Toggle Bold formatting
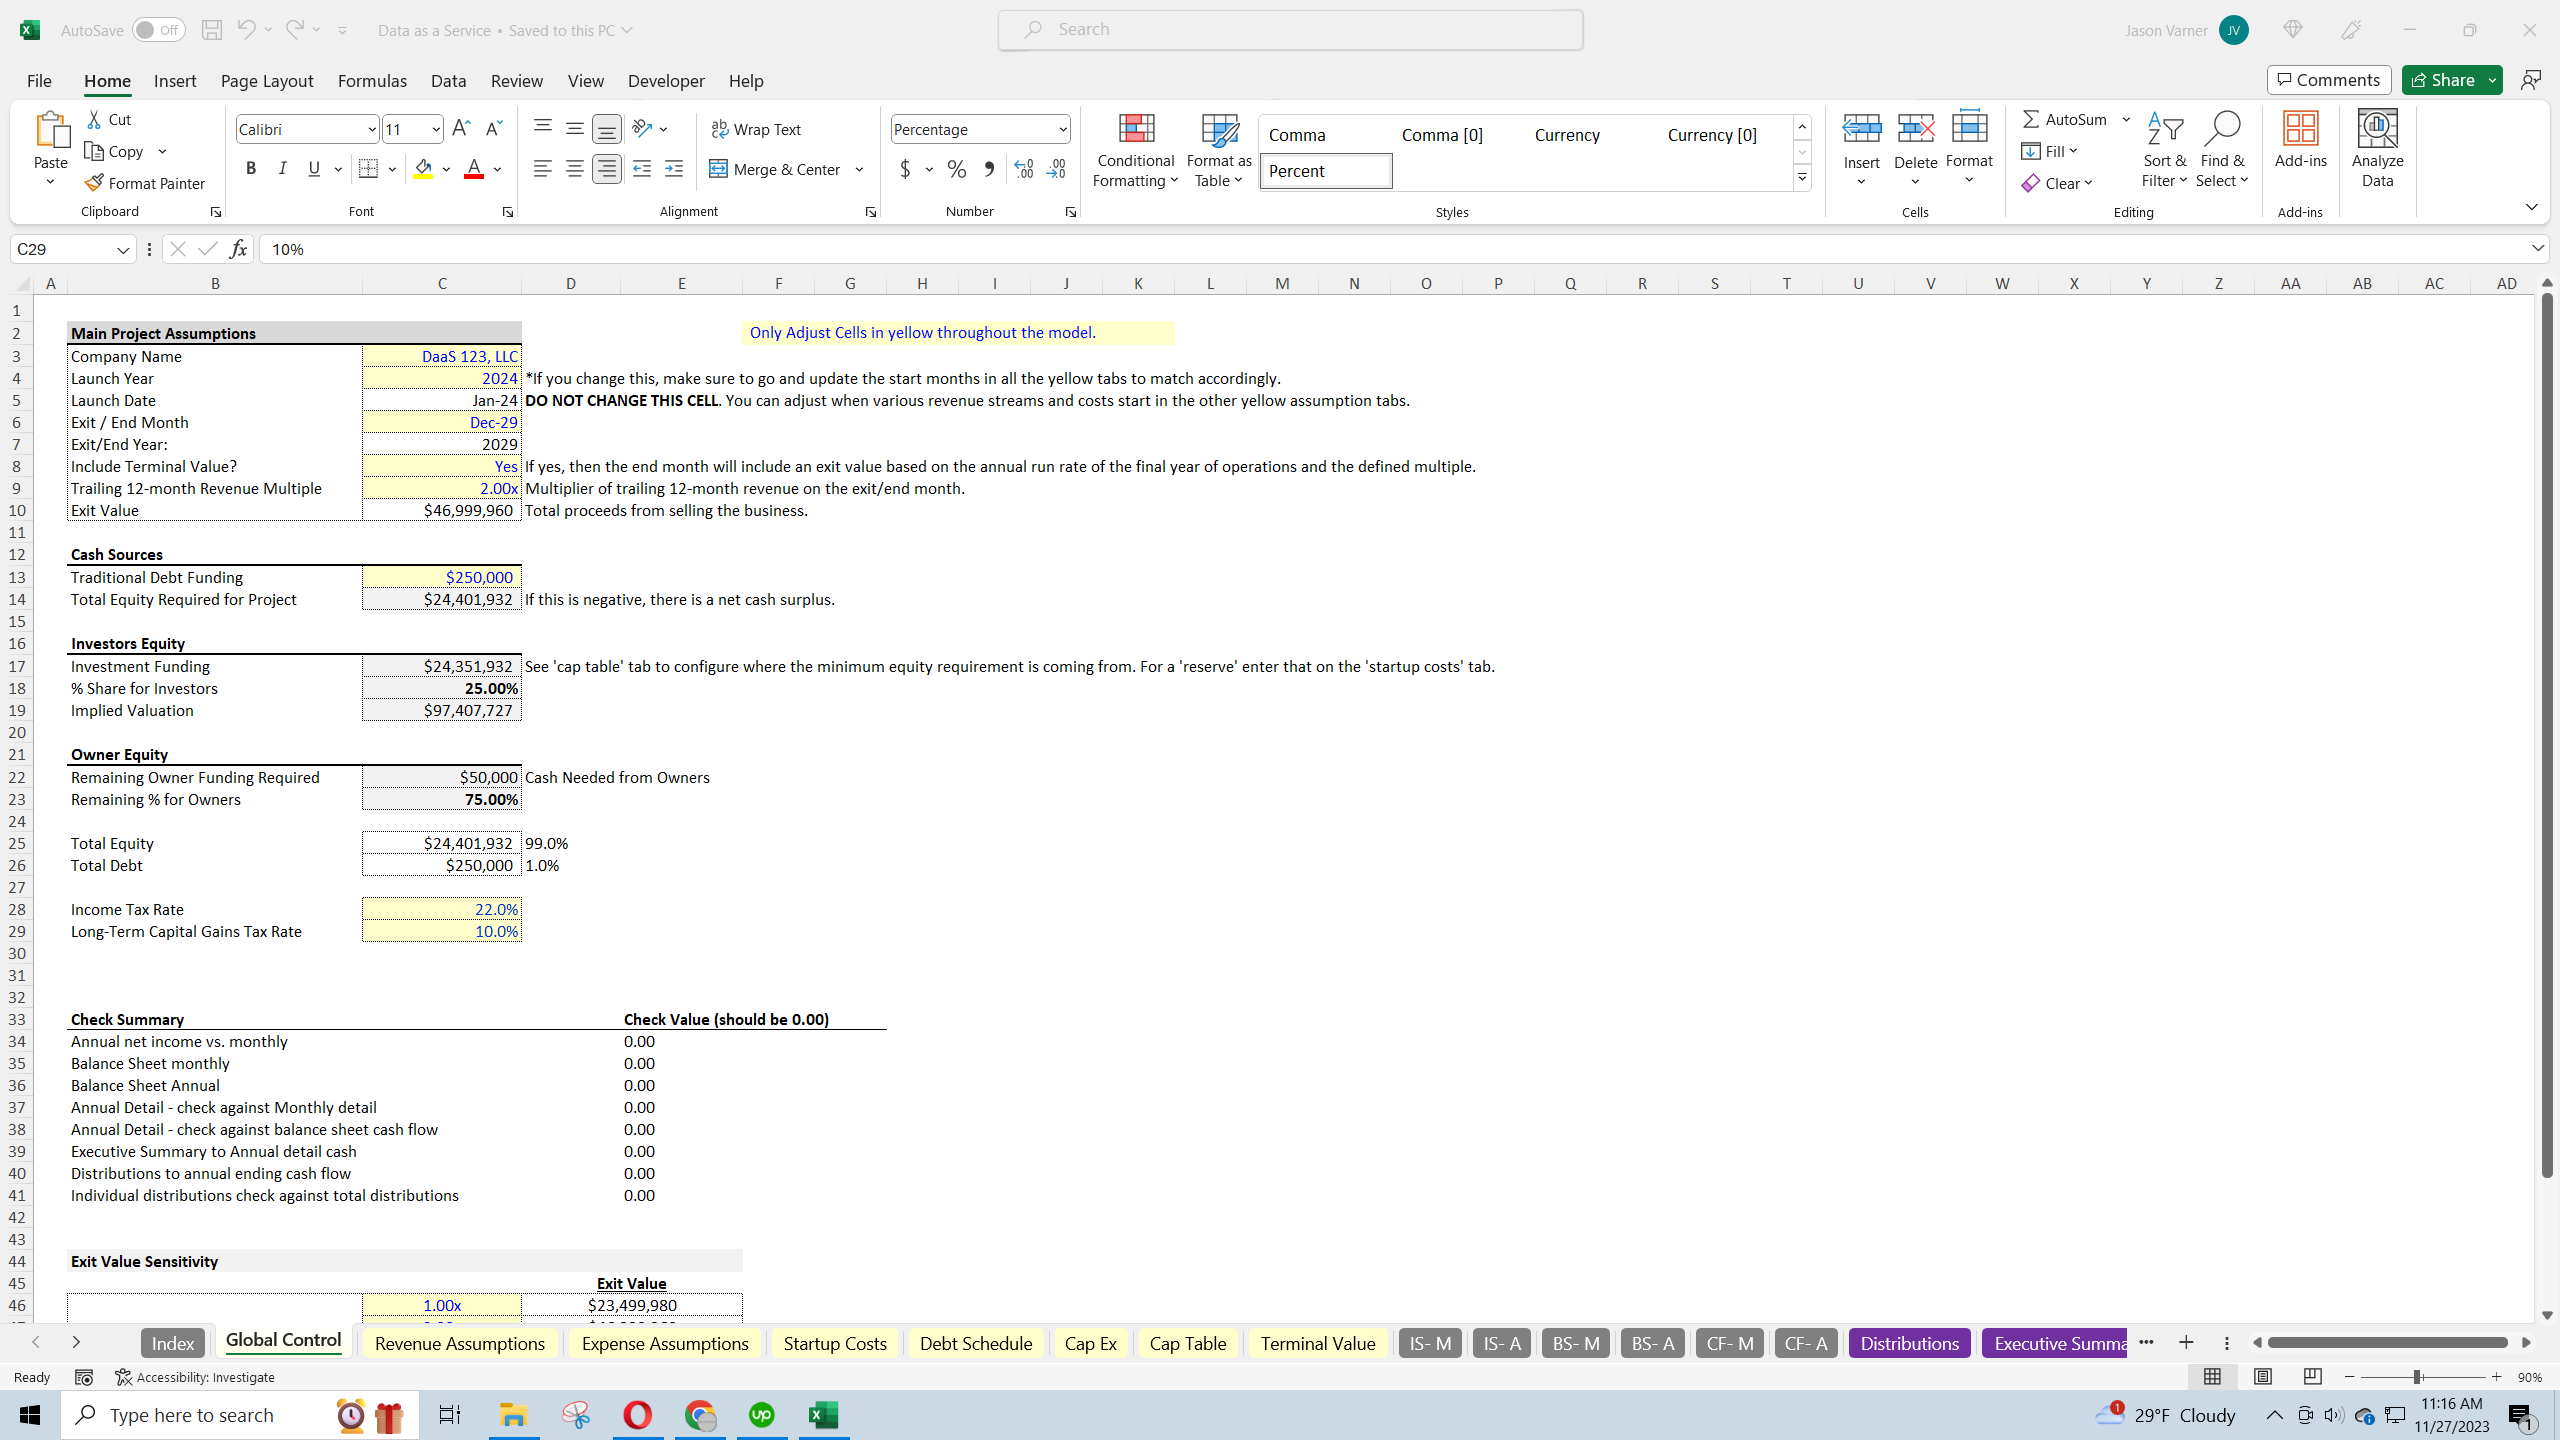The height and width of the screenshot is (1440, 2560). click(x=251, y=168)
